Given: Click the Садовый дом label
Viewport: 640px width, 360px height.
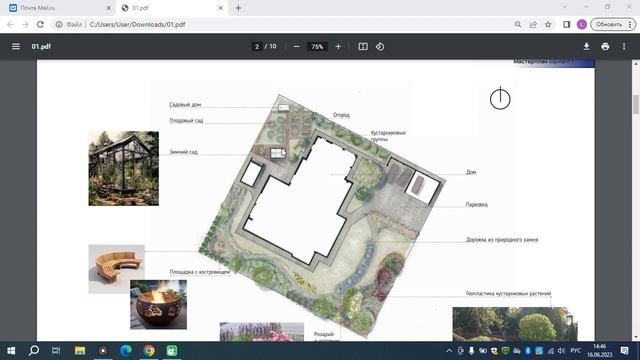Looking at the screenshot, I should (185, 105).
